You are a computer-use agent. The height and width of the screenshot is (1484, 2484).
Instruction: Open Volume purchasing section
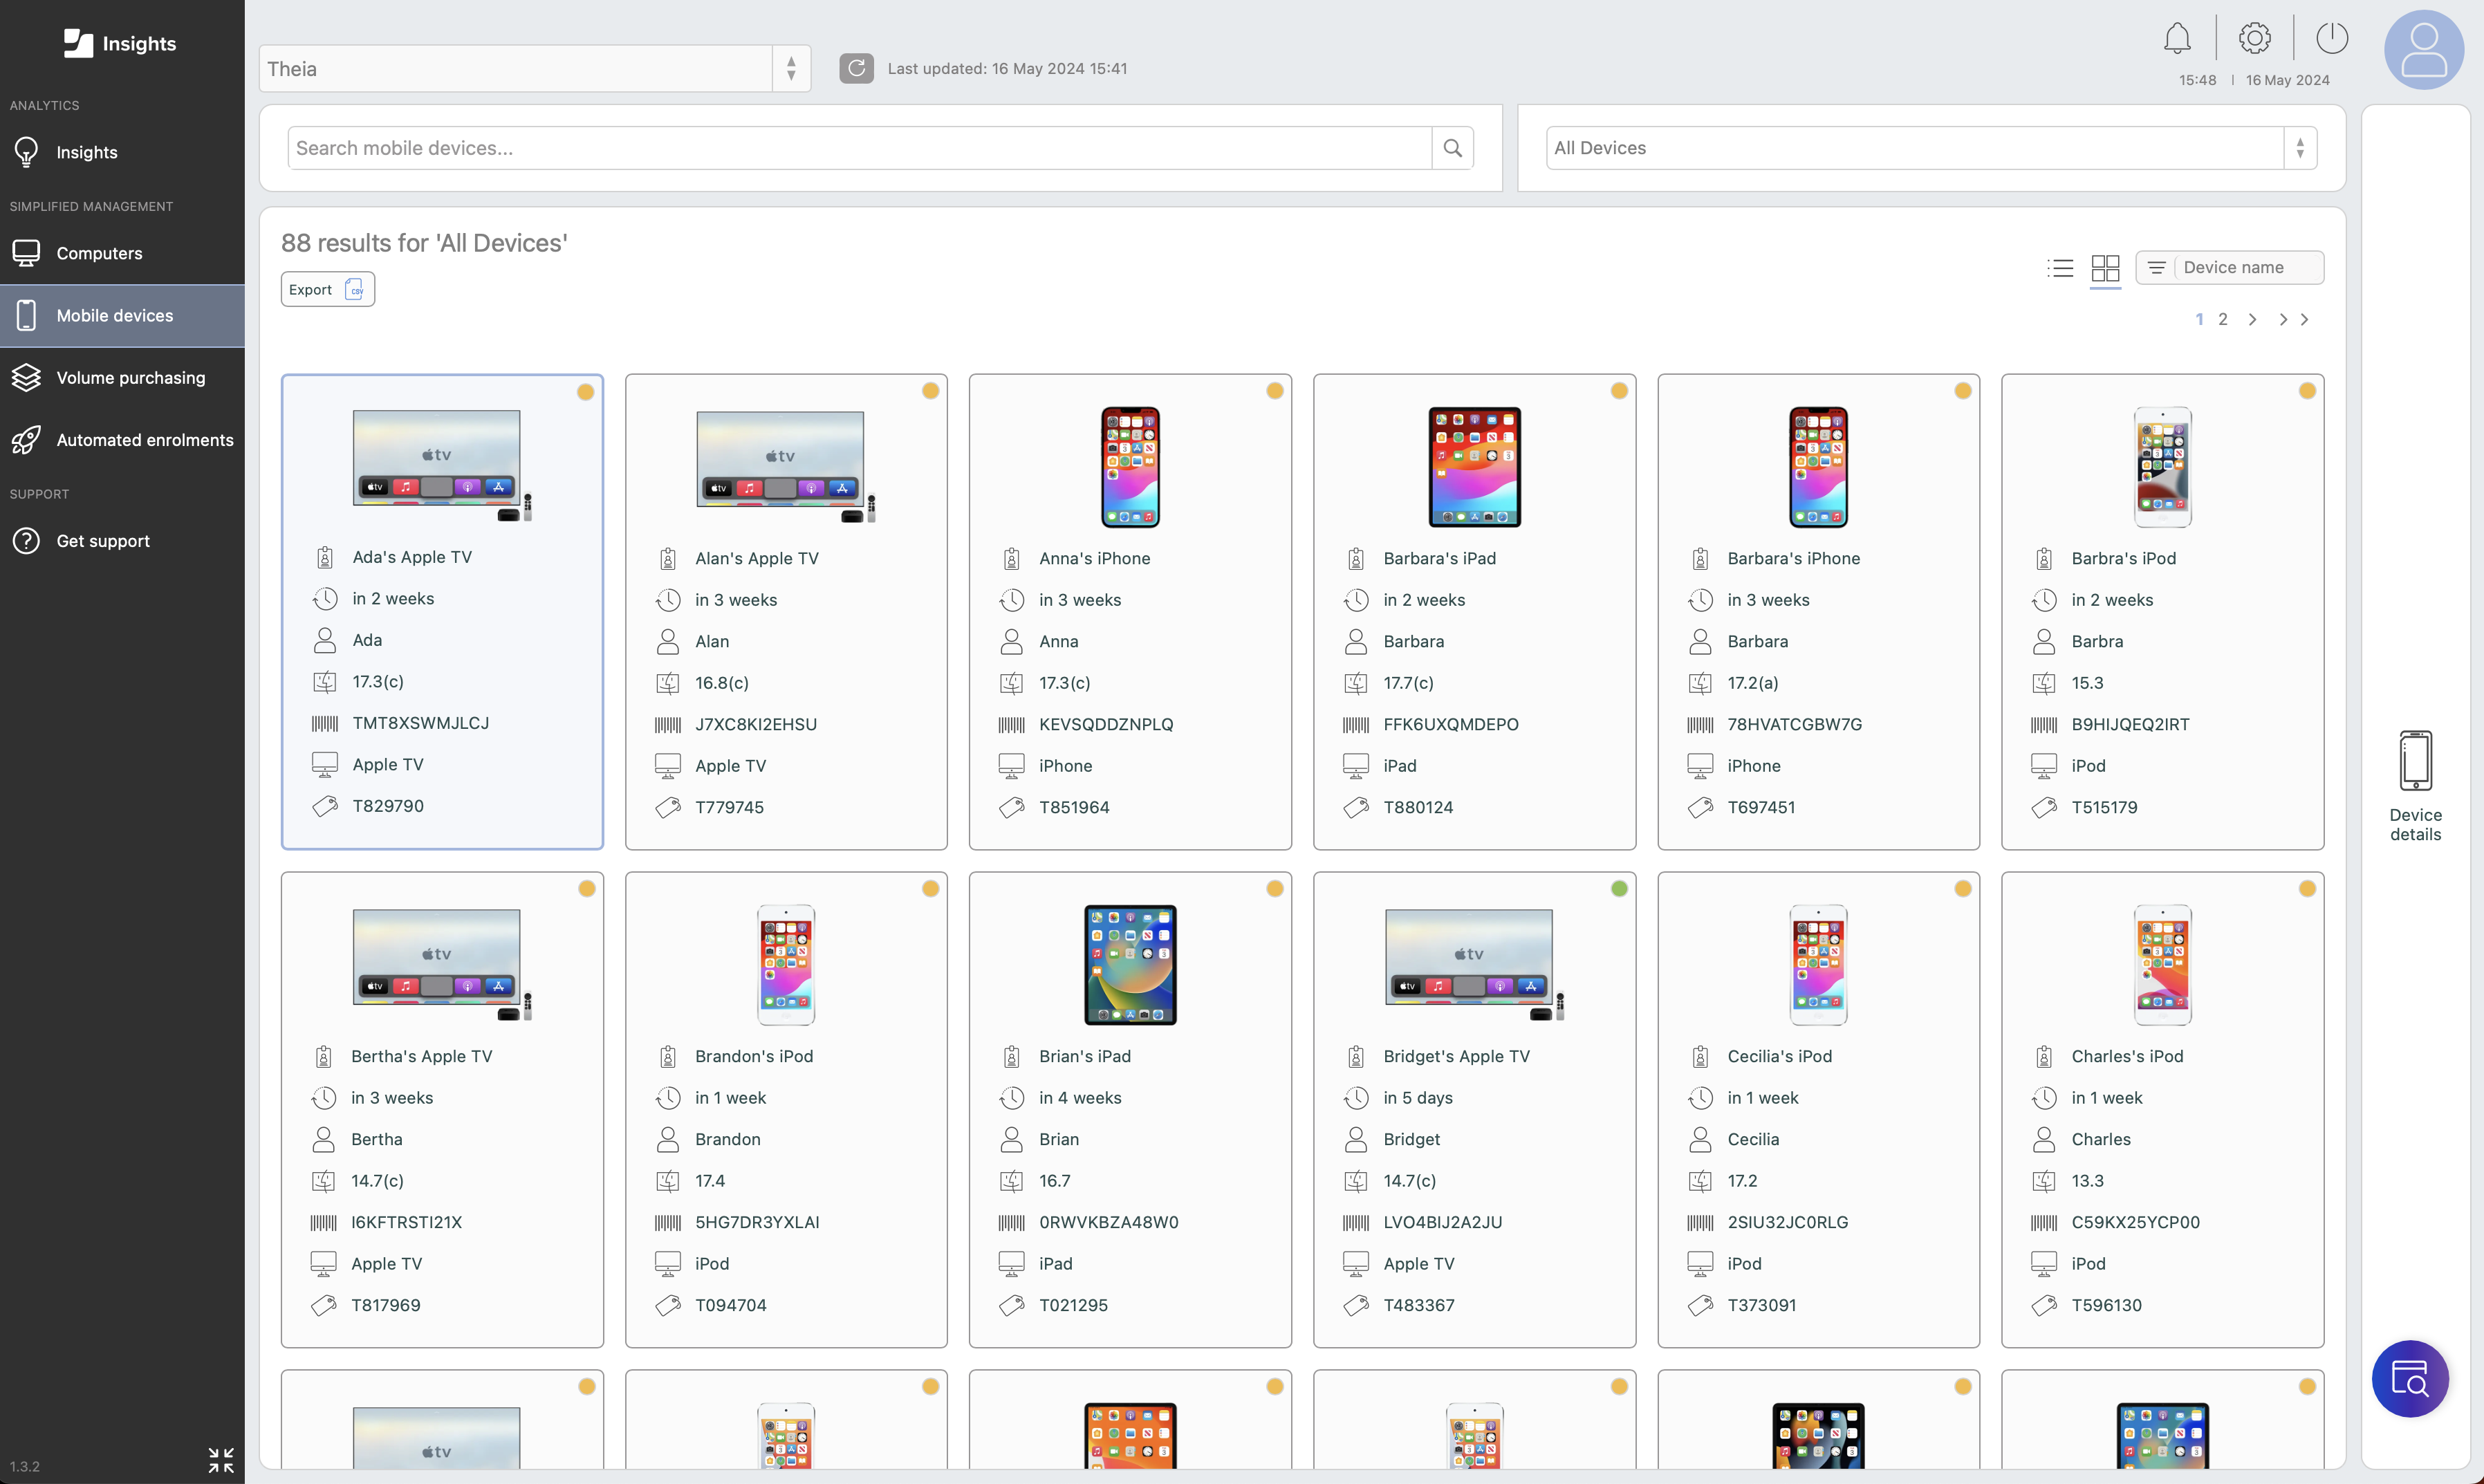122,377
